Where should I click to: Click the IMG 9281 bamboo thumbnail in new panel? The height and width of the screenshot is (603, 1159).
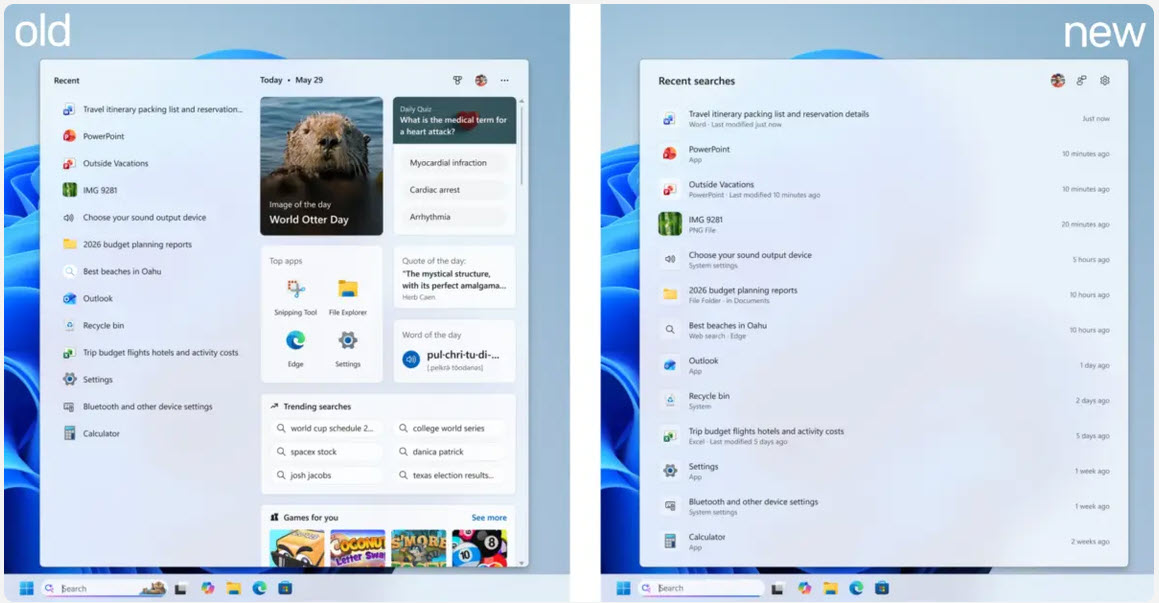point(670,224)
